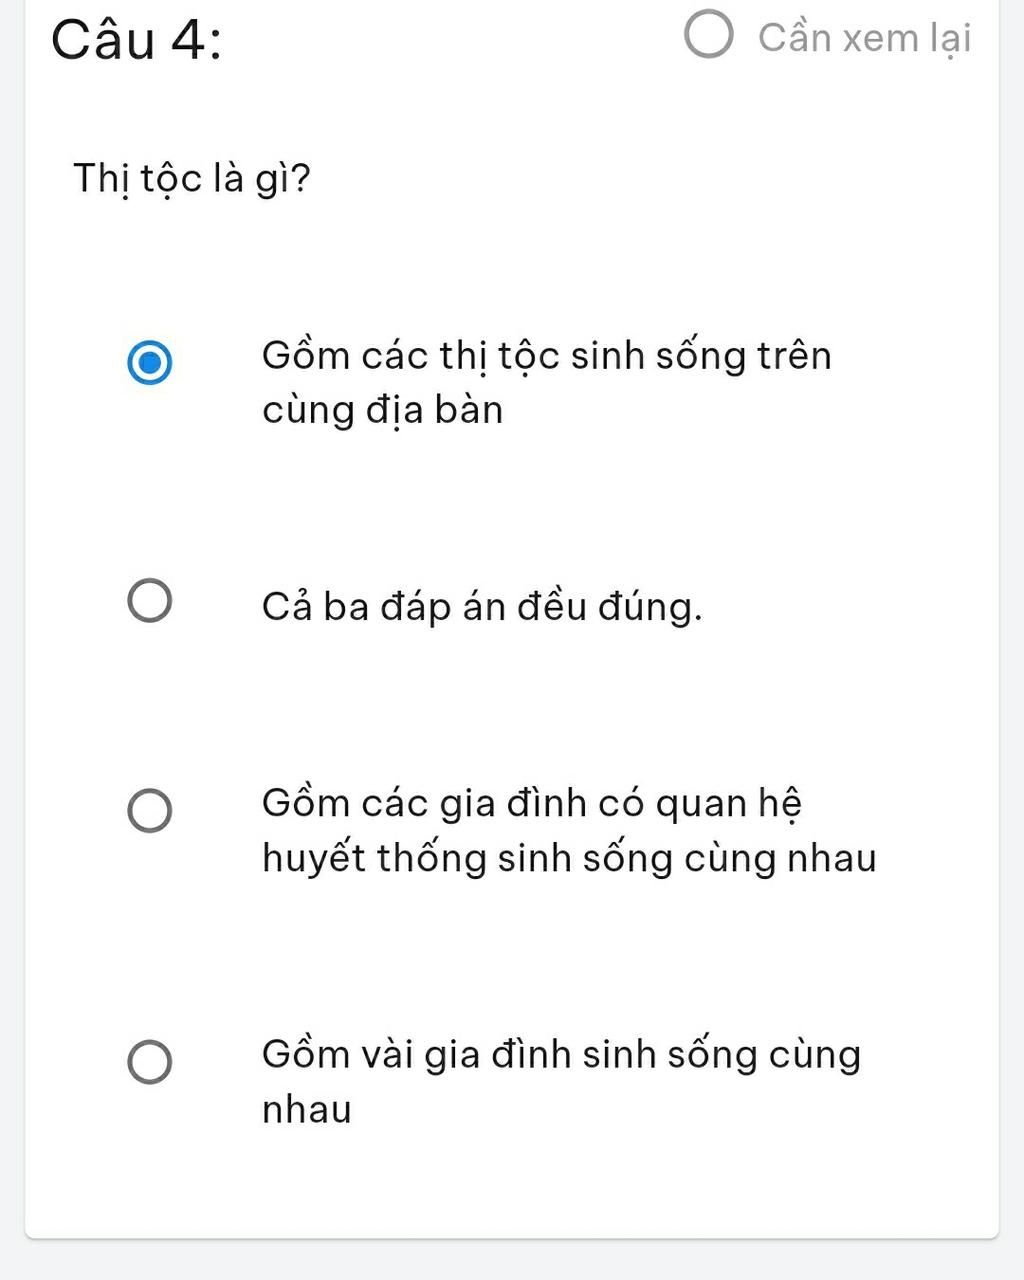This screenshot has height=1280, width=1024.
Task: Click the text "Gồm vài gia đình sinh sống cùng"
Action: (x=561, y=1055)
